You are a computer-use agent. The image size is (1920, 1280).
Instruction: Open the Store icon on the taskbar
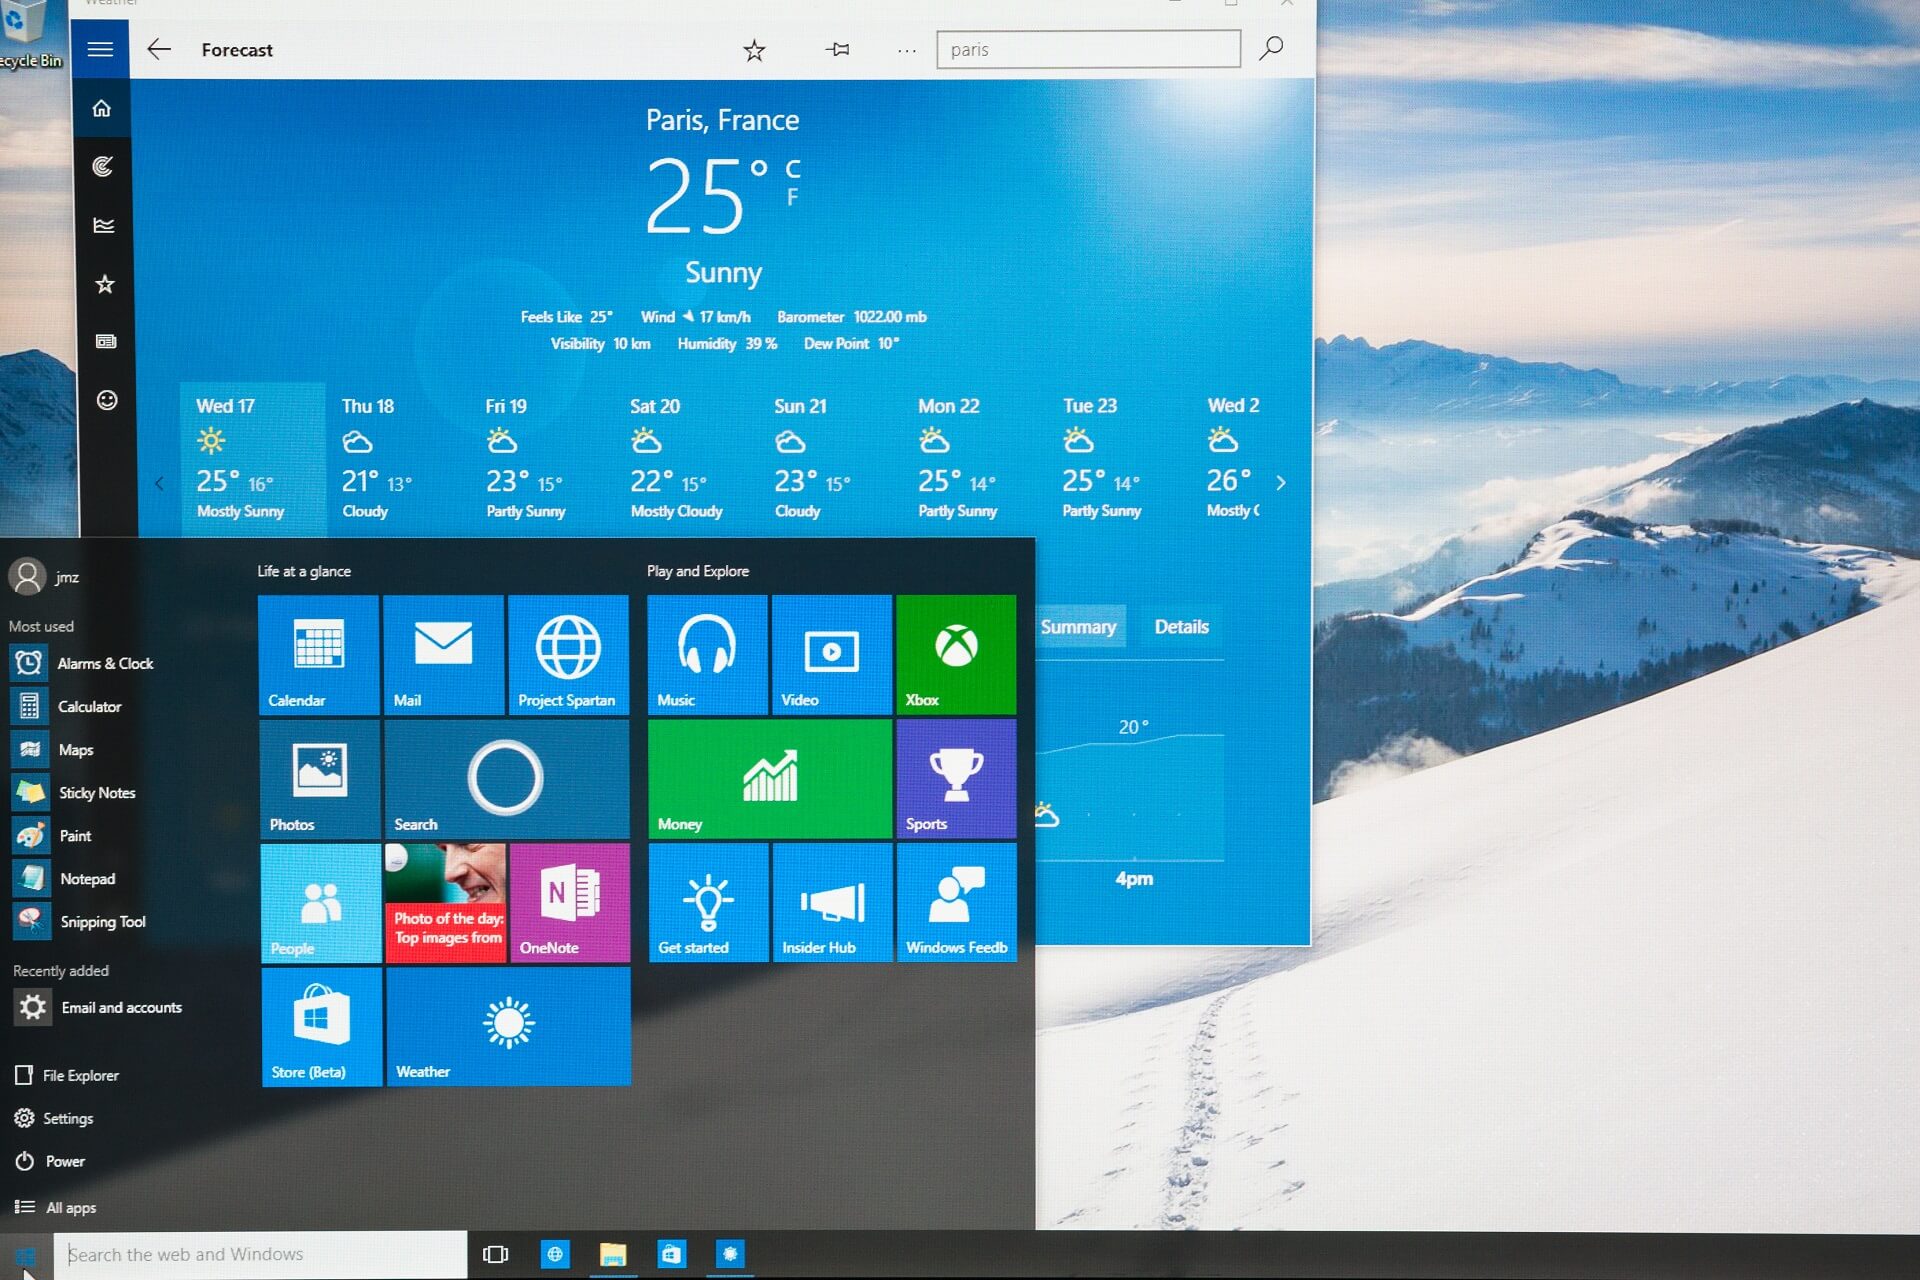click(671, 1254)
